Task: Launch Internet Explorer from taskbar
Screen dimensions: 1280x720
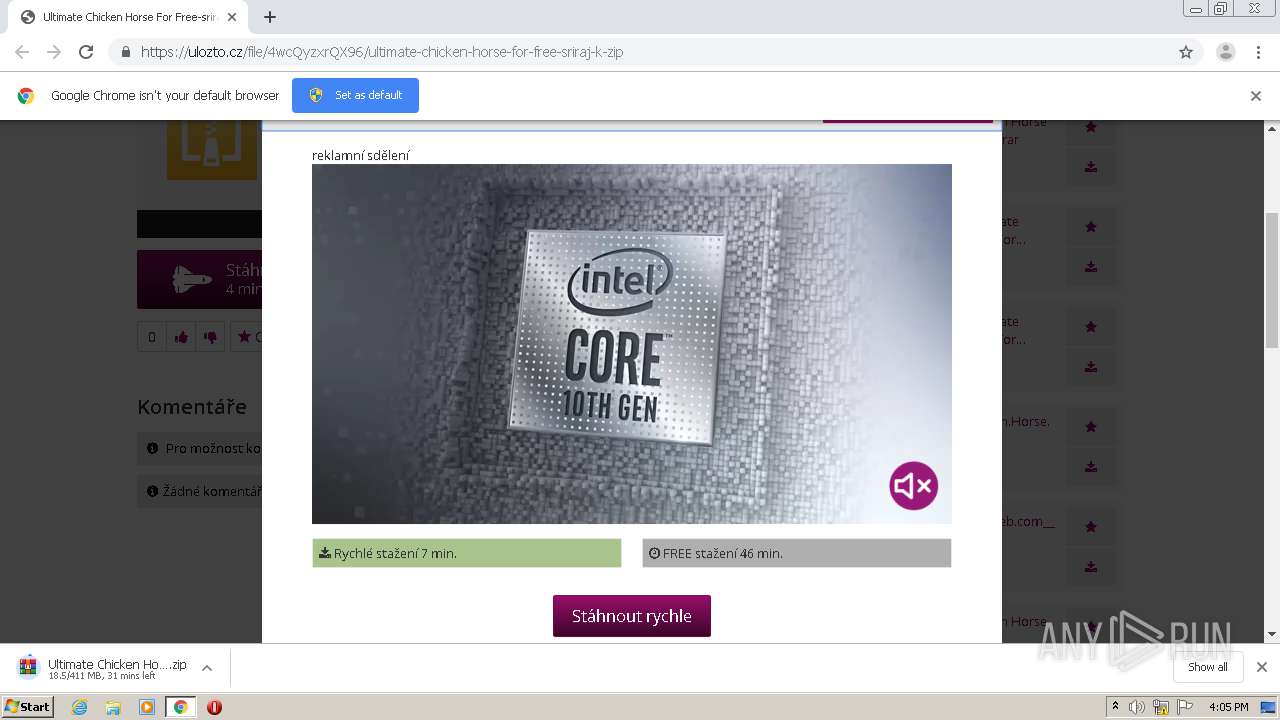Action: tap(80, 707)
